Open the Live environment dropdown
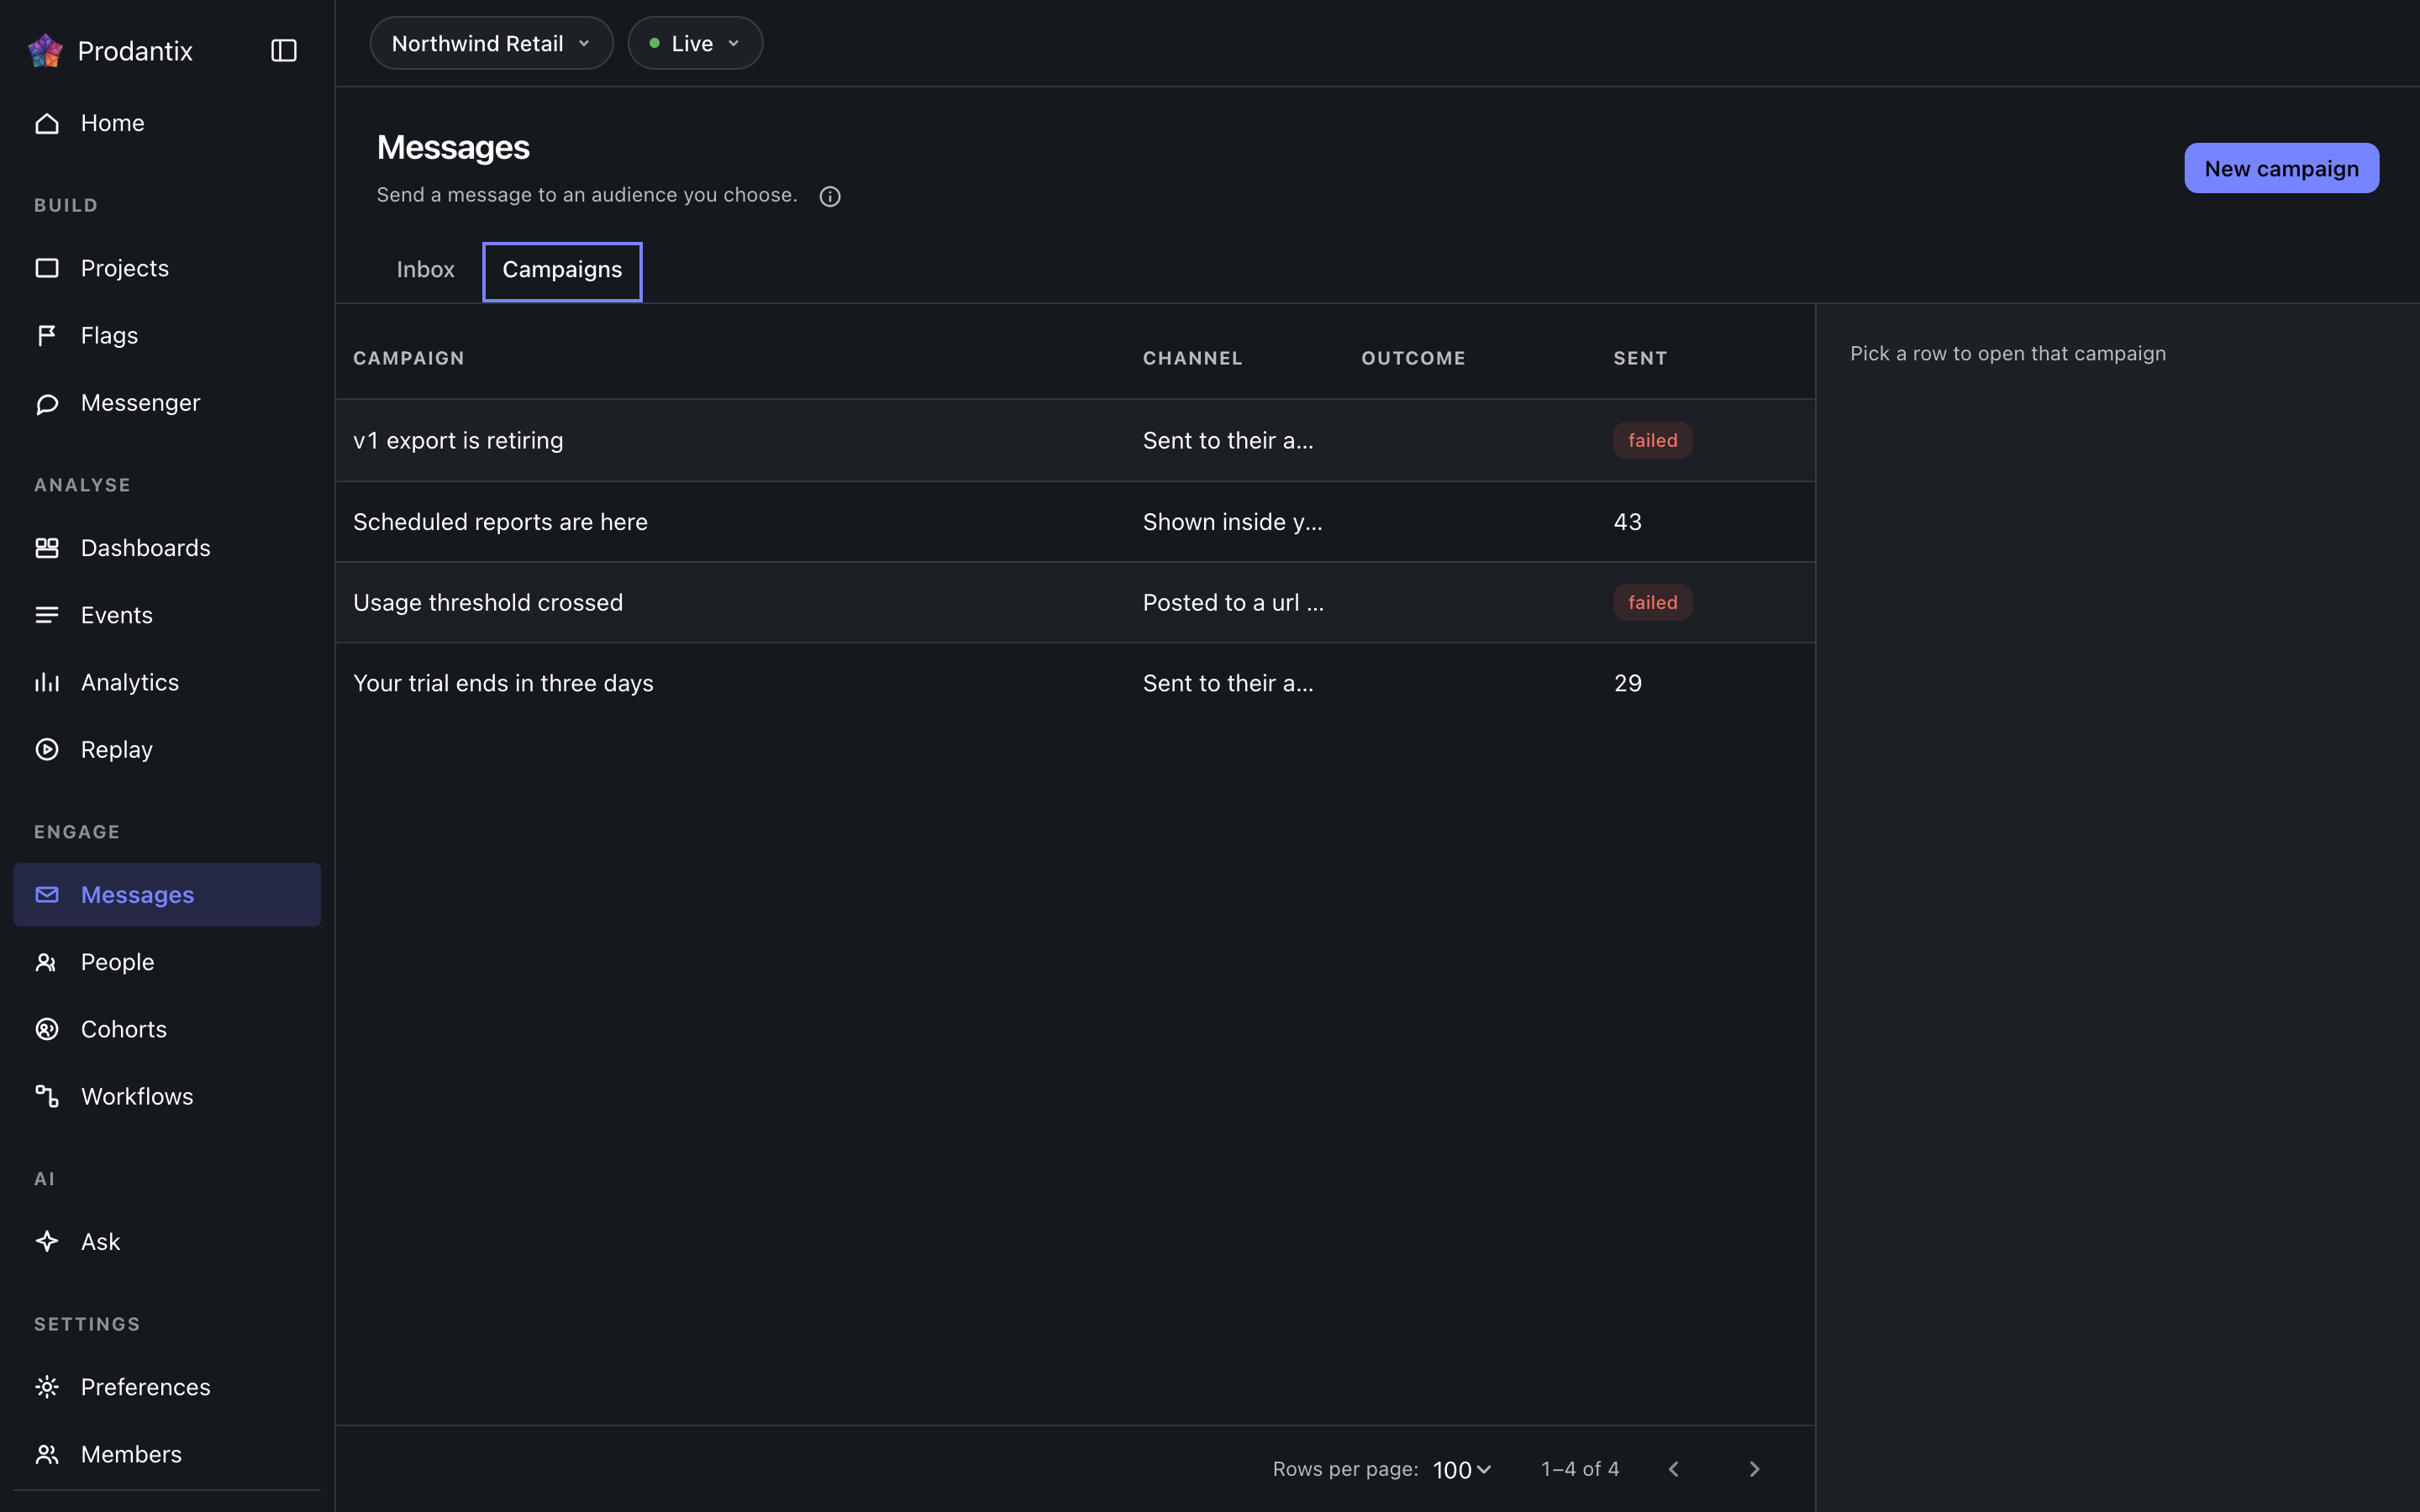Image resolution: width=2420 pixels, height=1512 pixels. point(695,43)
